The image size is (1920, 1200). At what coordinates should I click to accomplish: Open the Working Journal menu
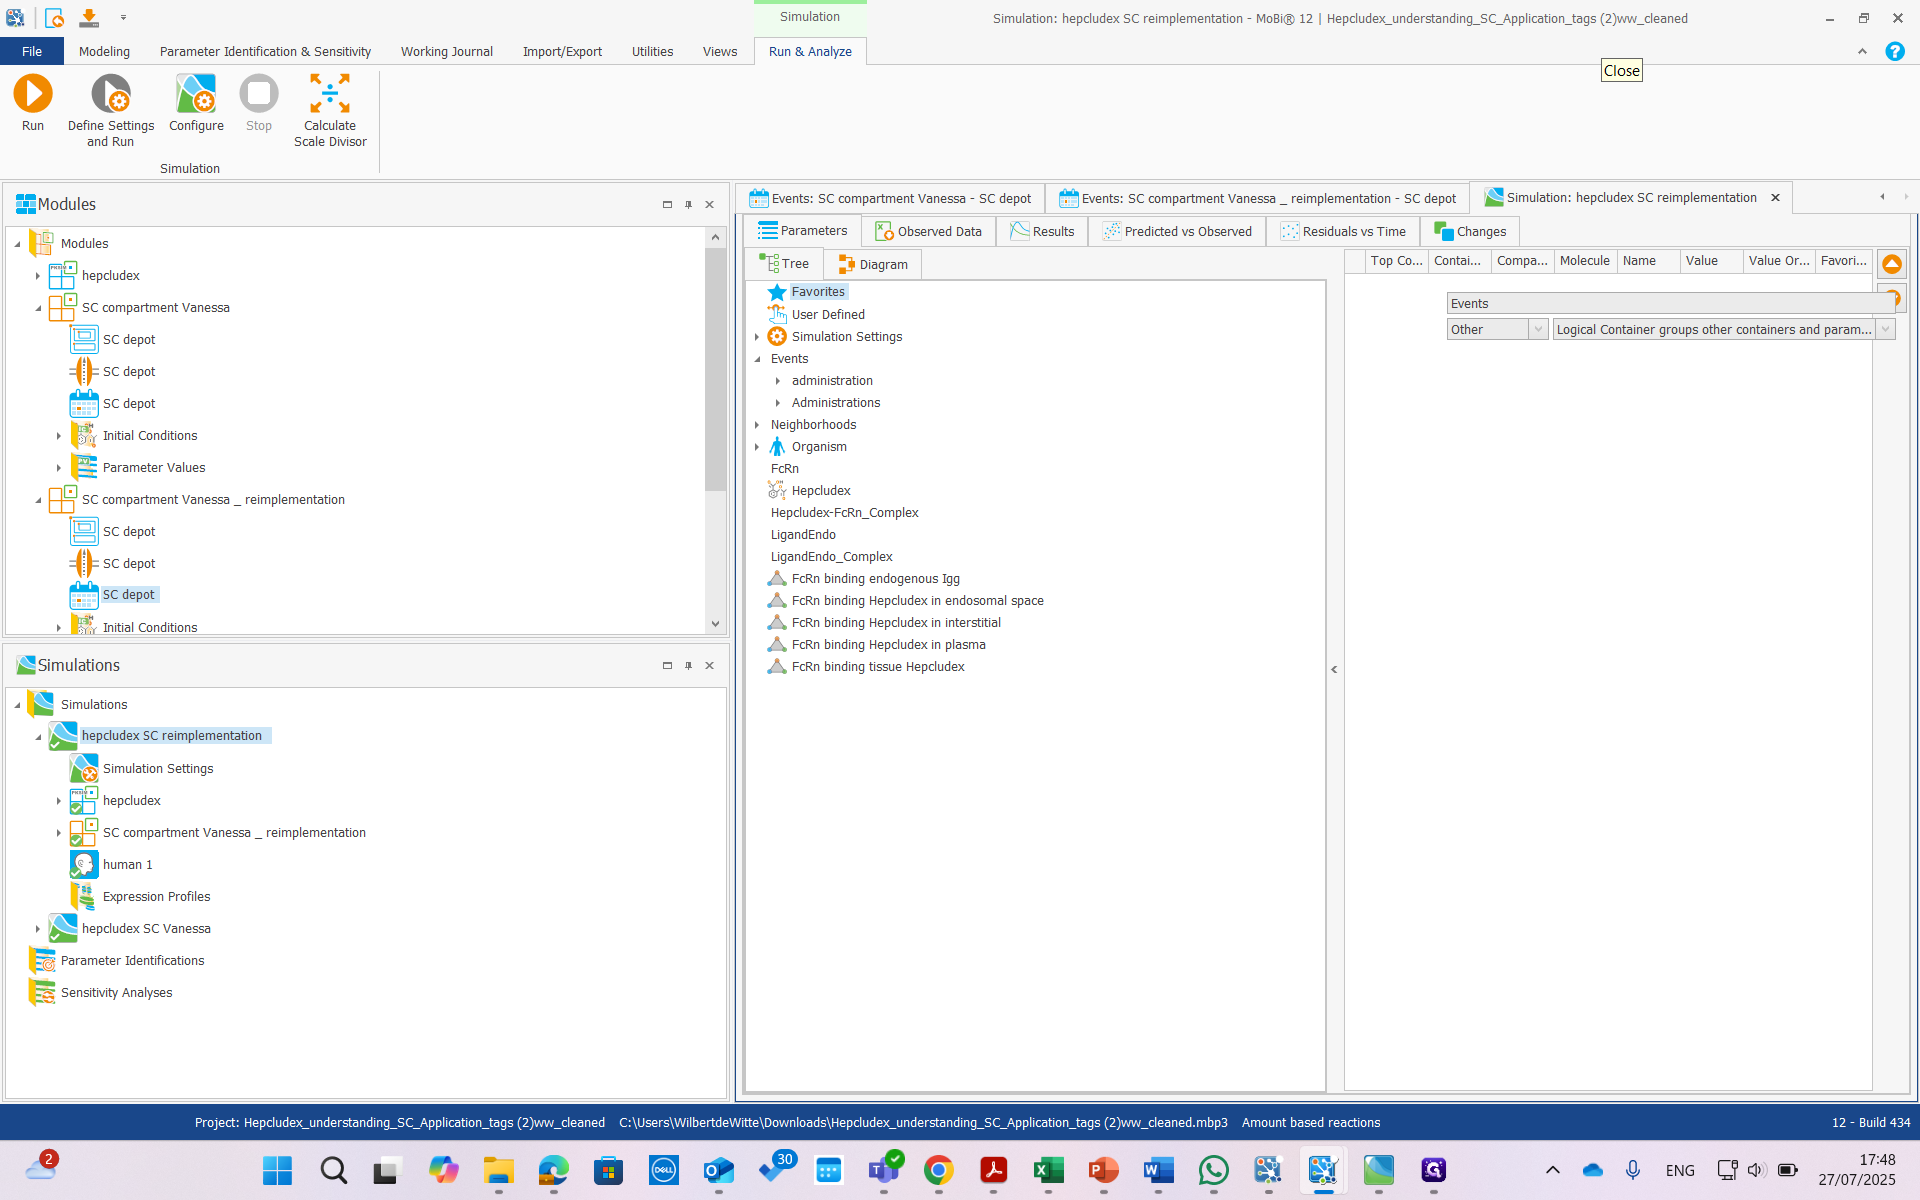(446, 52)
